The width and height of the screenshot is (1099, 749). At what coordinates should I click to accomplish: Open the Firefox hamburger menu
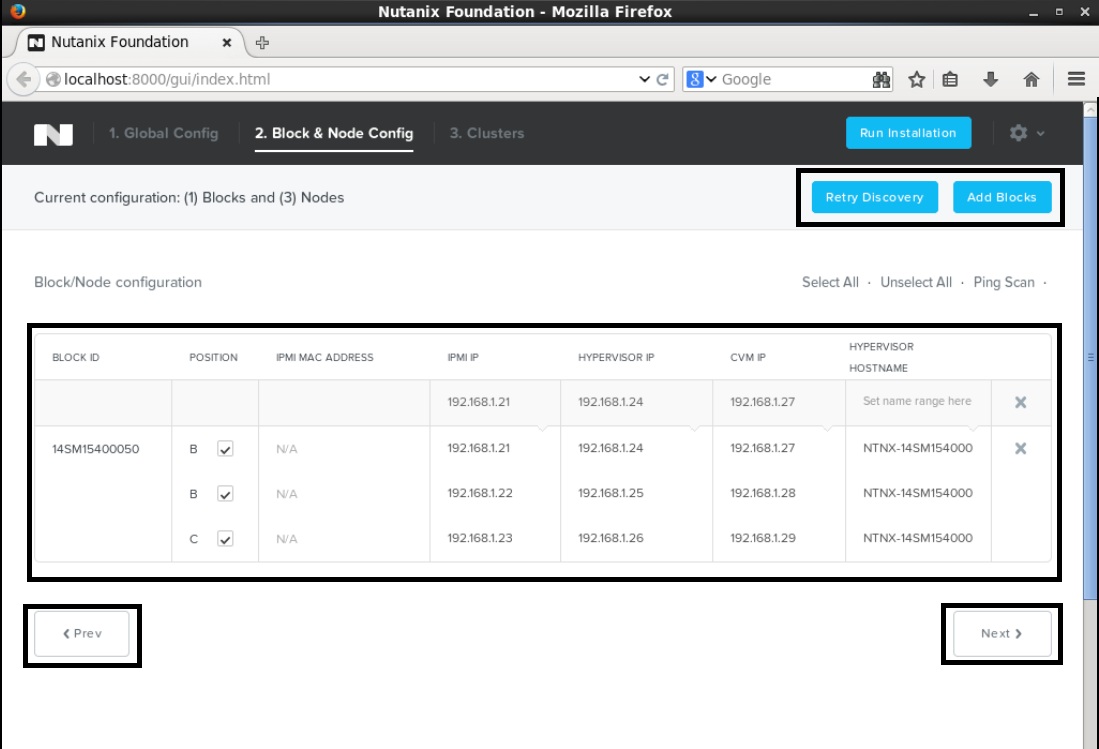pos(1076,80)
